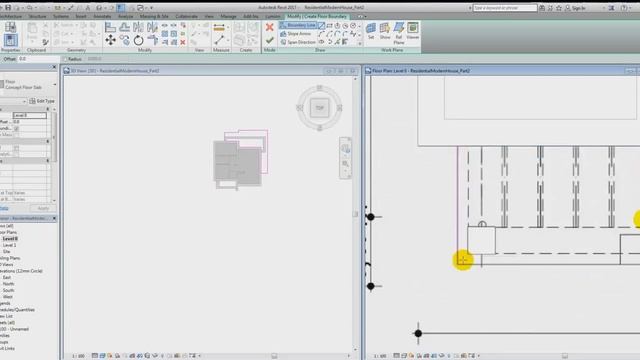Select the Mirror Draw Axis tool

tap(152, 27)
